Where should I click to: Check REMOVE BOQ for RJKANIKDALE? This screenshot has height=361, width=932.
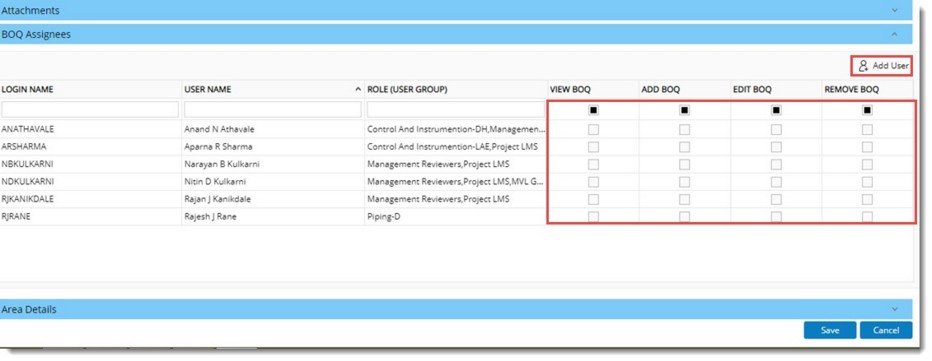868,199
